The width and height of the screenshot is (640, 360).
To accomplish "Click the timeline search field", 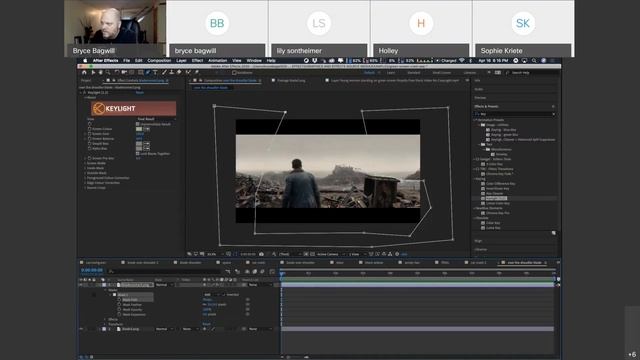I will click(164, 271).
